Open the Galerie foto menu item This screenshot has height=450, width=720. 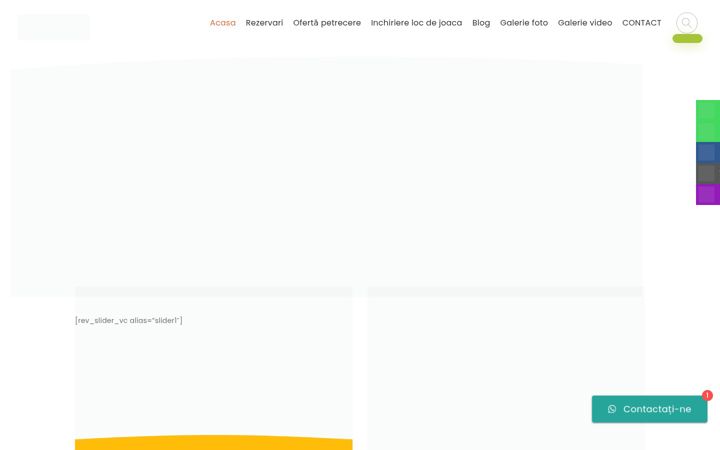(524, 22)
